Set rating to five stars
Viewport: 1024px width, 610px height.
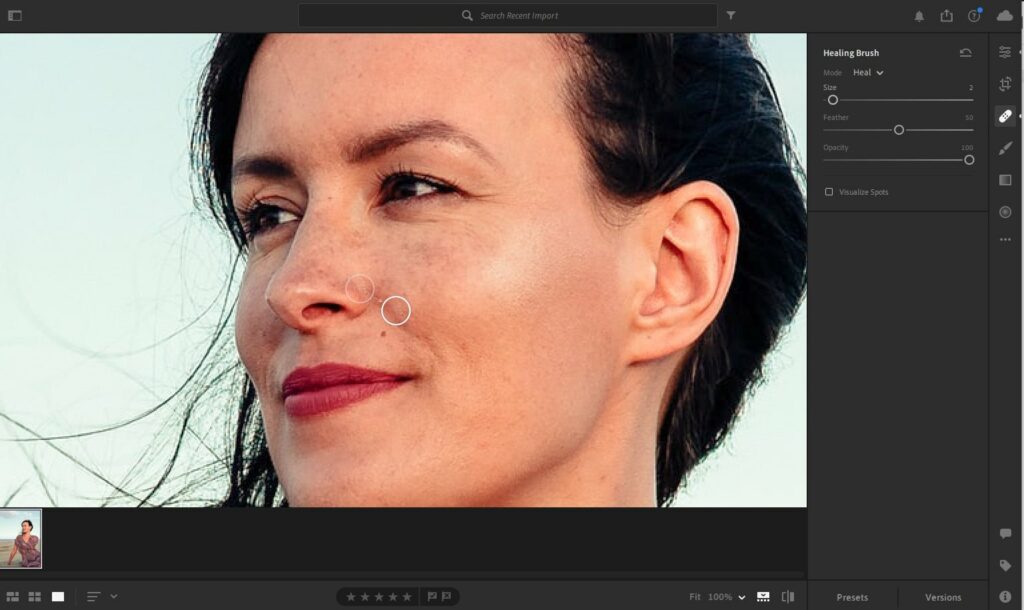pos(407,596)
